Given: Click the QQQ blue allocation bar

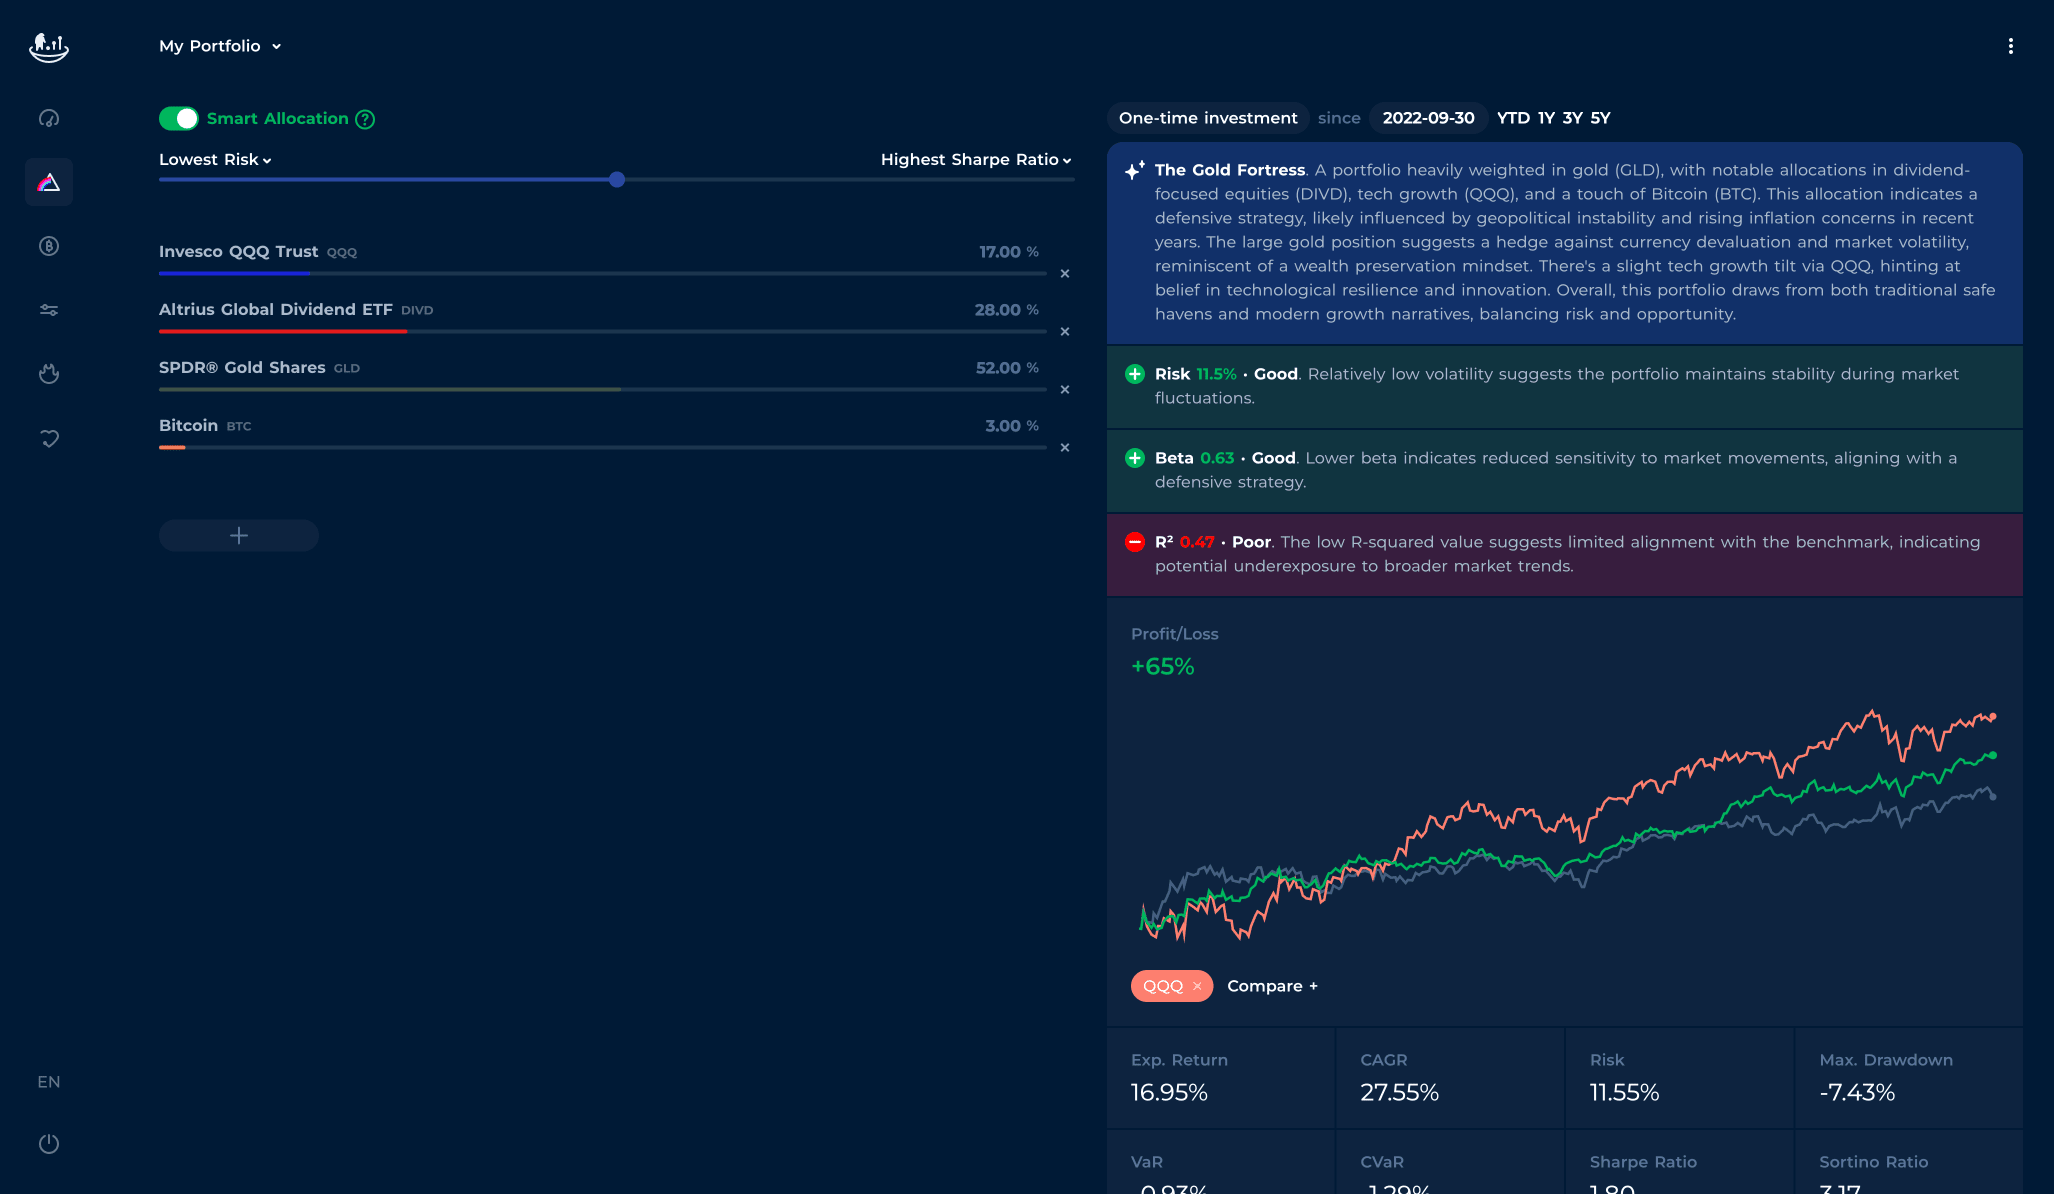Looking at the screenshot, I should click(x=234, y=273).
